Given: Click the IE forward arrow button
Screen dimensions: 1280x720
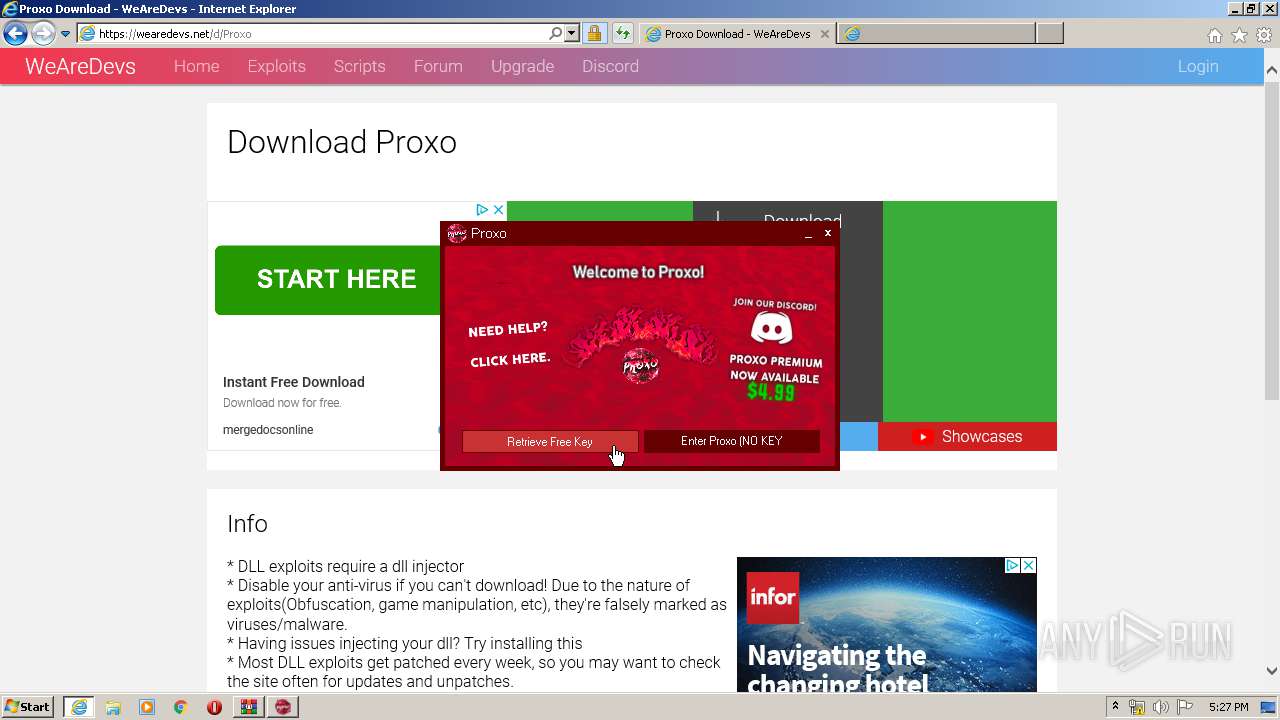Looking at the screenshot, I should click(43, 33).
